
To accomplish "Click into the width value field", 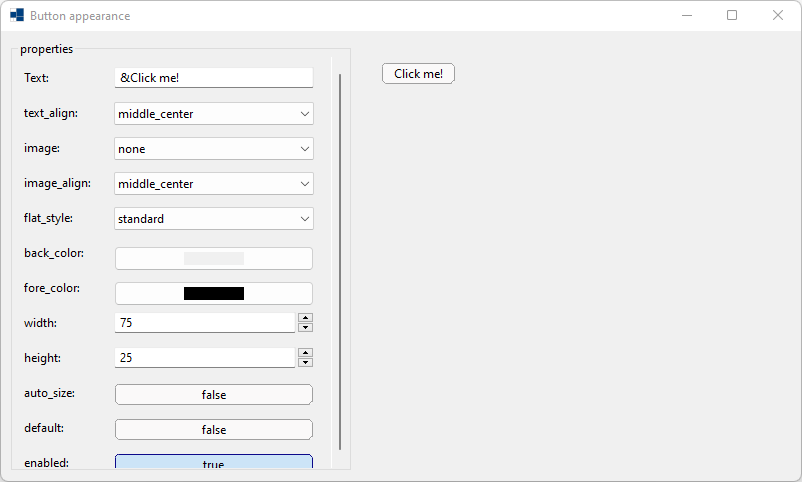I will coord(204,323).
